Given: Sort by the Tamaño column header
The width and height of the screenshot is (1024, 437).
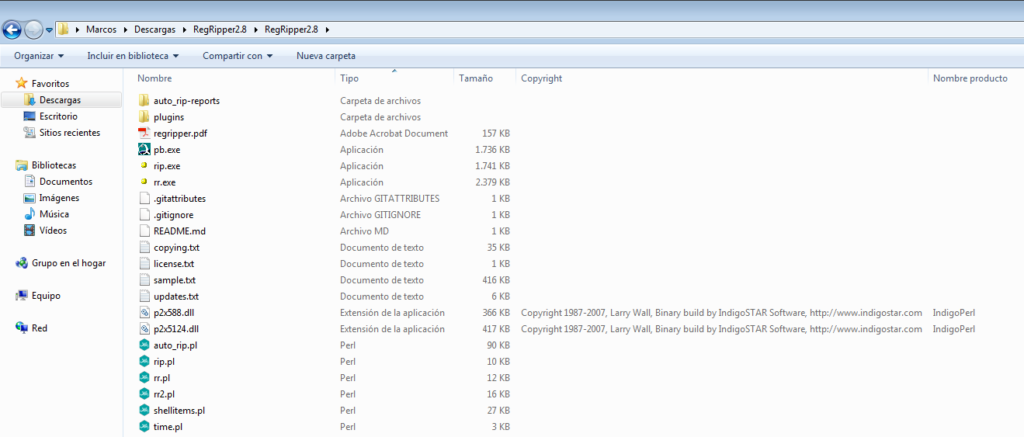Looking at the screenshot, I should coord(476,78).
